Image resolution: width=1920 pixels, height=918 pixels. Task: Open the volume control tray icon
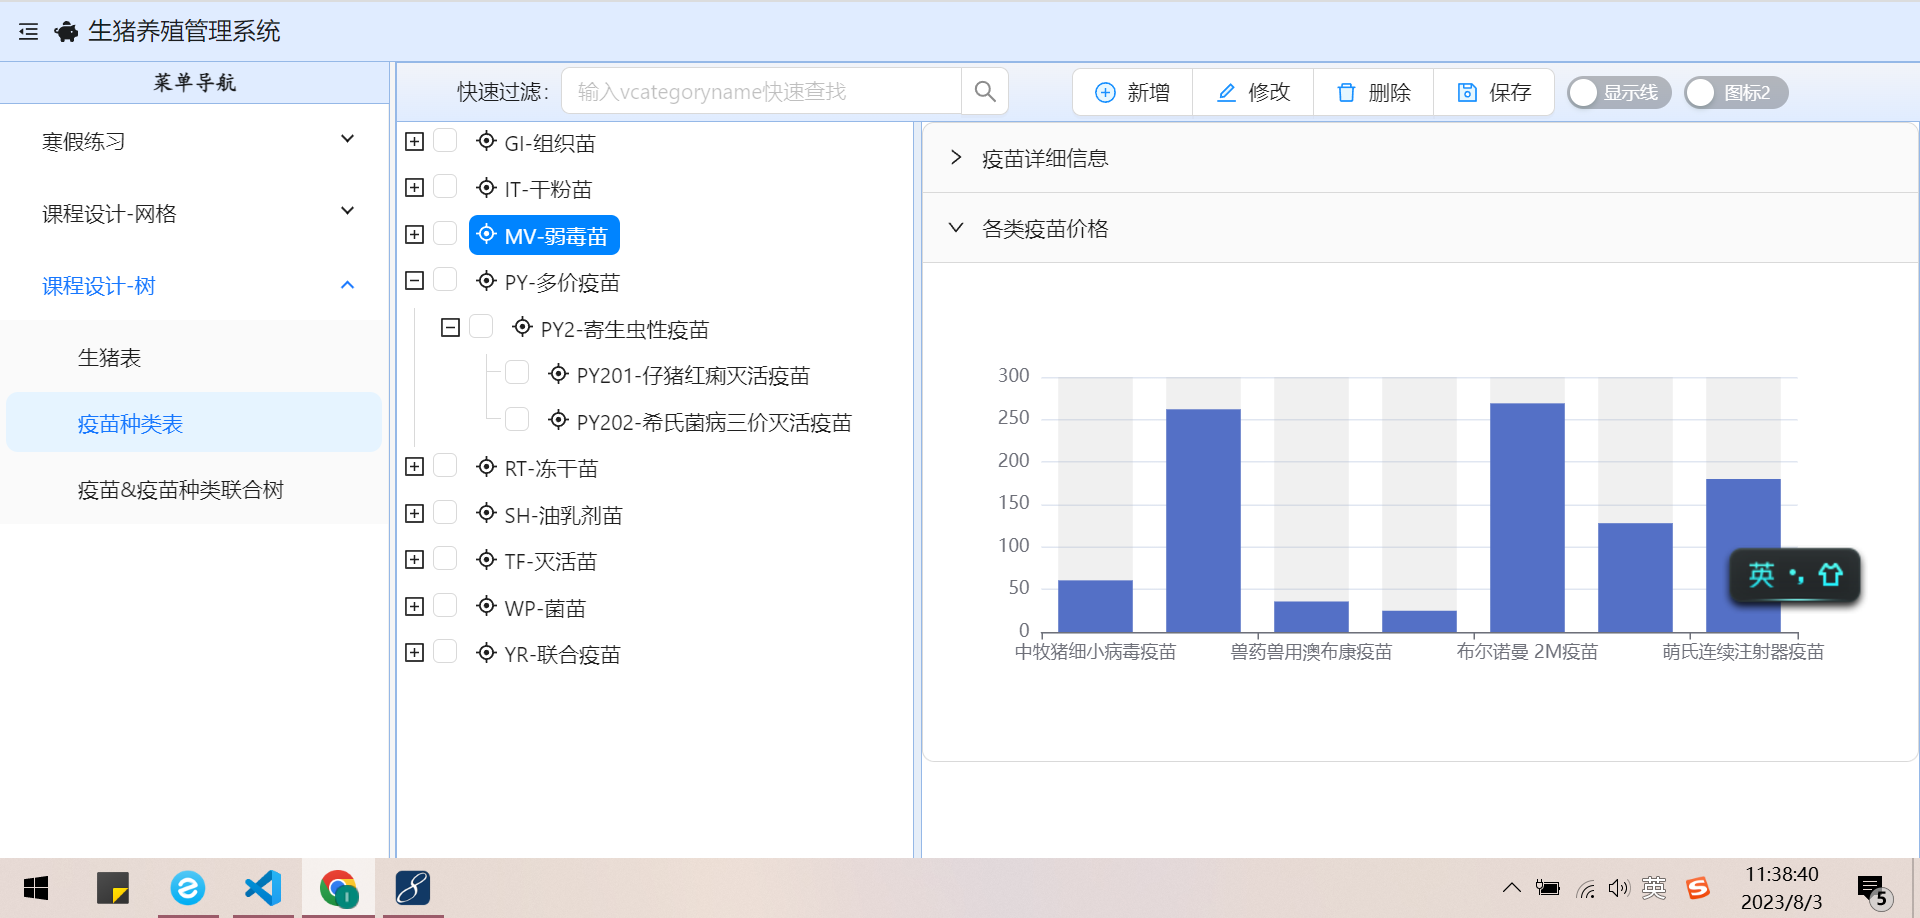(x=1618, y=888)
